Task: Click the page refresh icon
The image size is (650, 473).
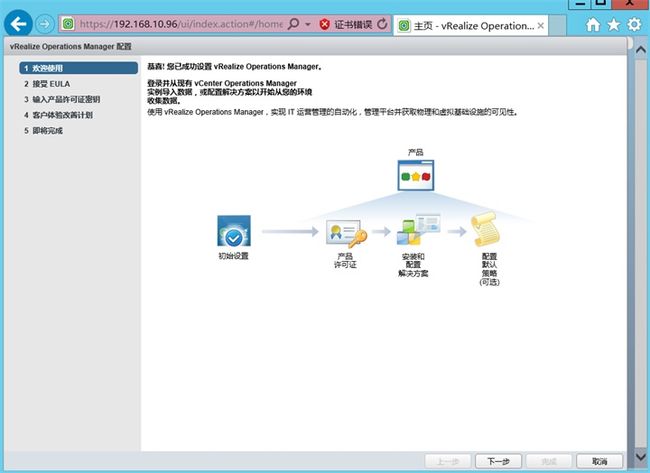Action: click(x=382, y=24)
